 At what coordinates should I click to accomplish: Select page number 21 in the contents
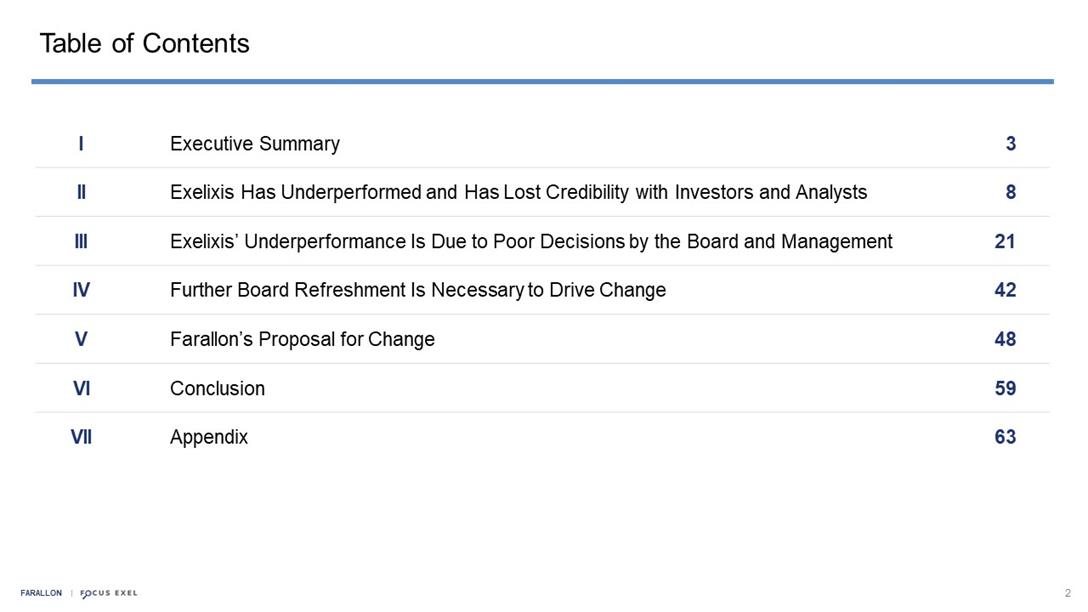1005,241
